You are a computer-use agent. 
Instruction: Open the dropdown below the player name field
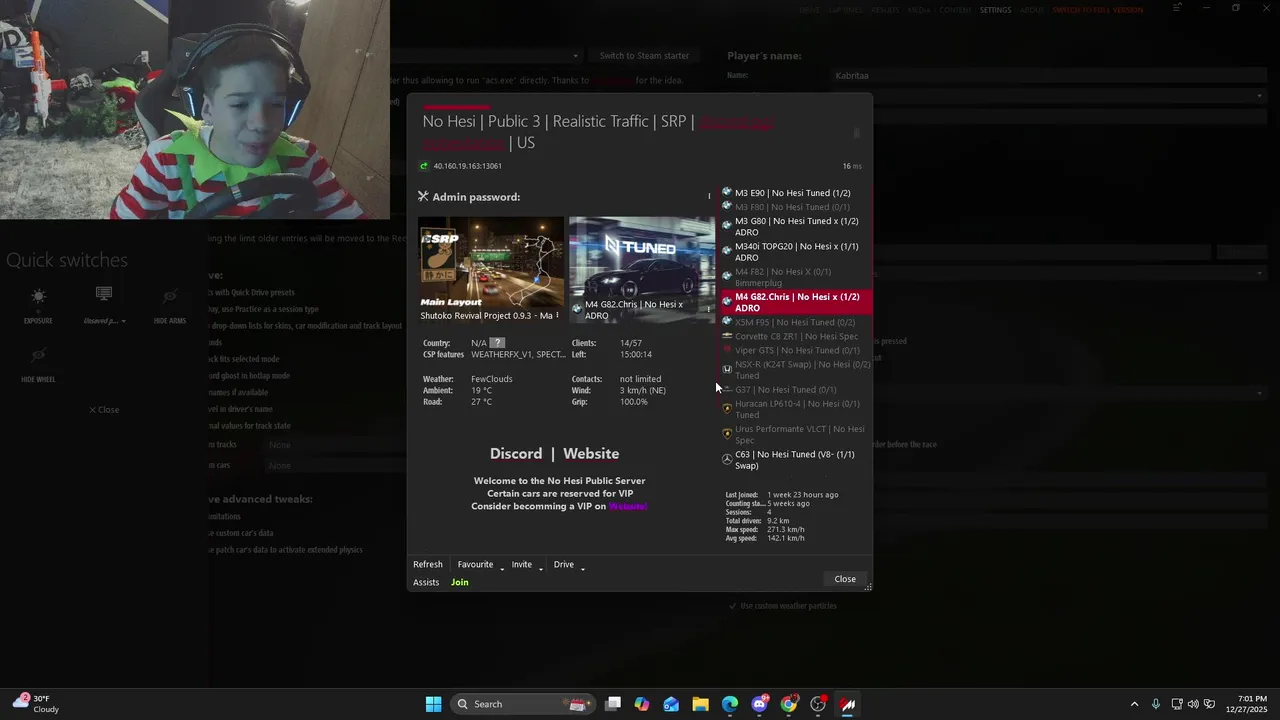tap(1047, 96)
